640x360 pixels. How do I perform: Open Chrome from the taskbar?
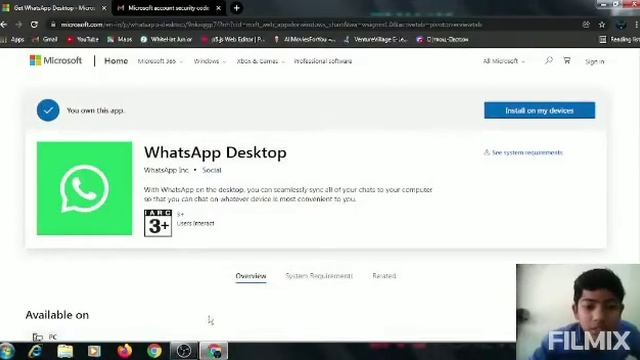154,351
